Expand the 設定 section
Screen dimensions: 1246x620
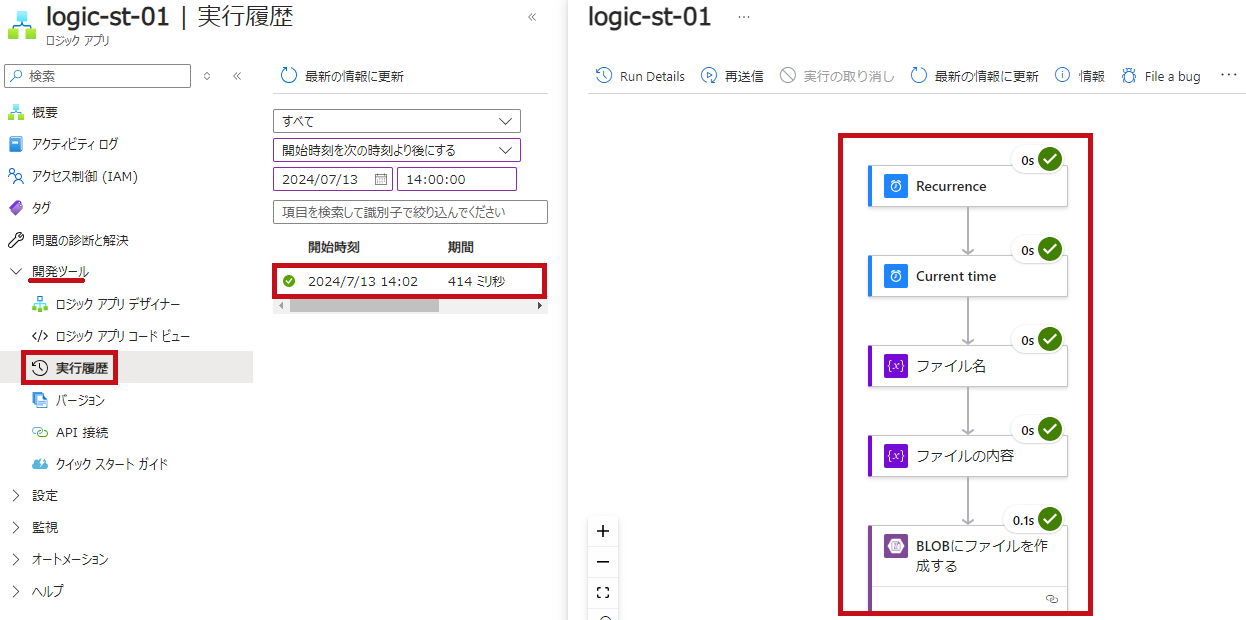tap(15, 495)
